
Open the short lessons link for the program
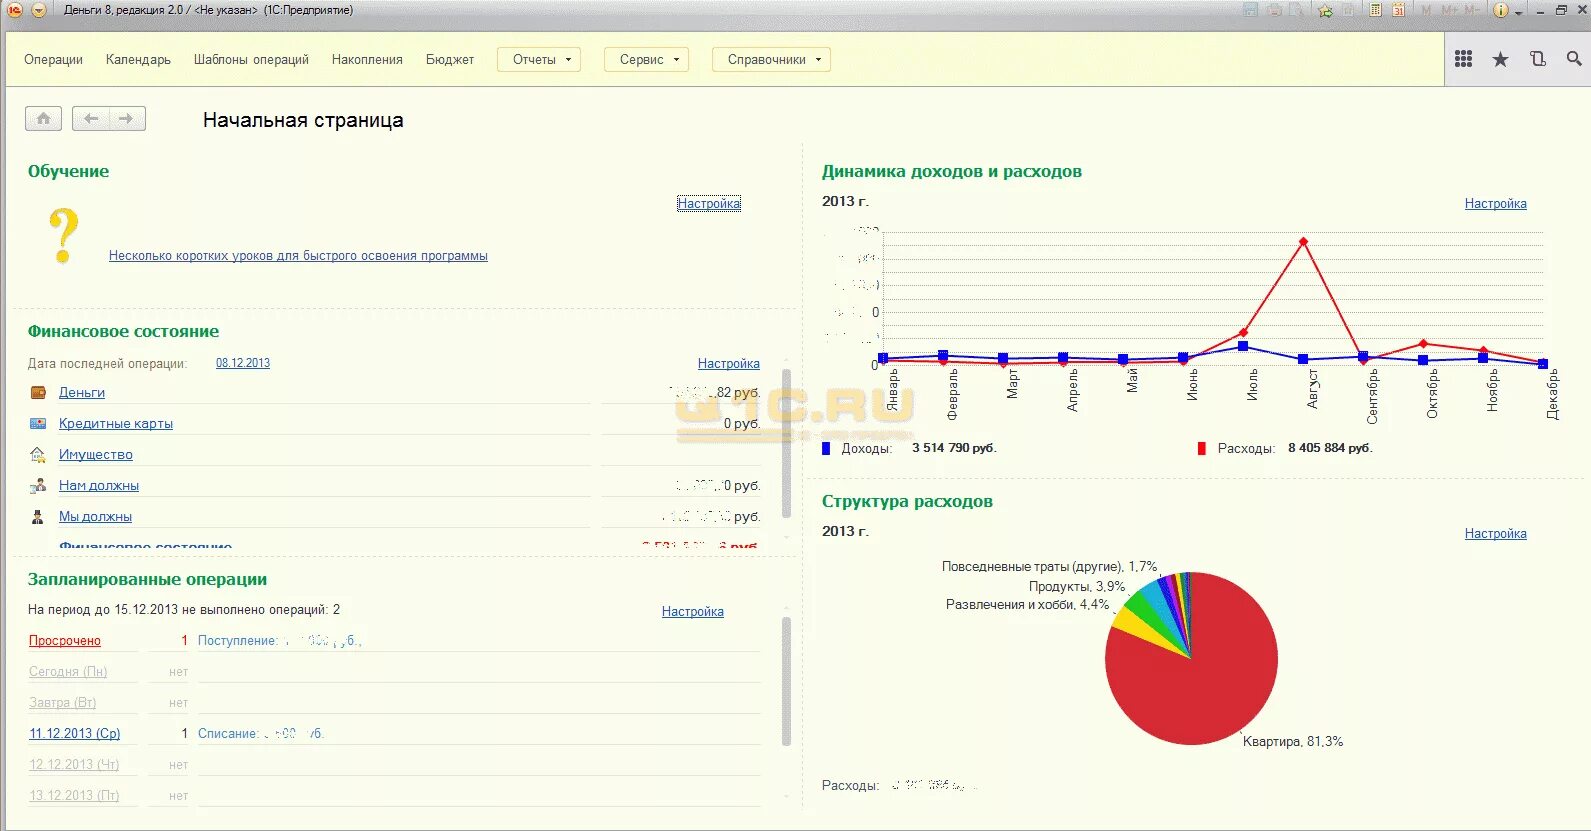click(x=298, y=256)
